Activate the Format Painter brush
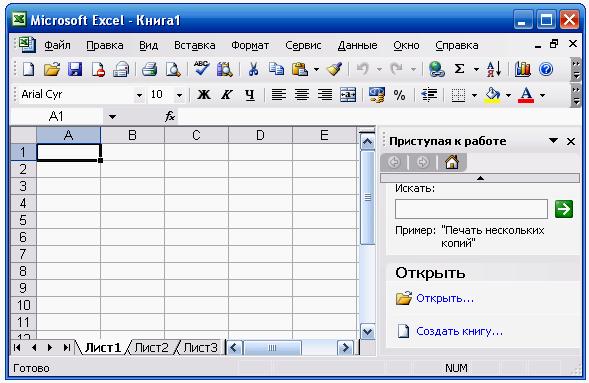The image size is (589, 383). (x=334, y=69)
